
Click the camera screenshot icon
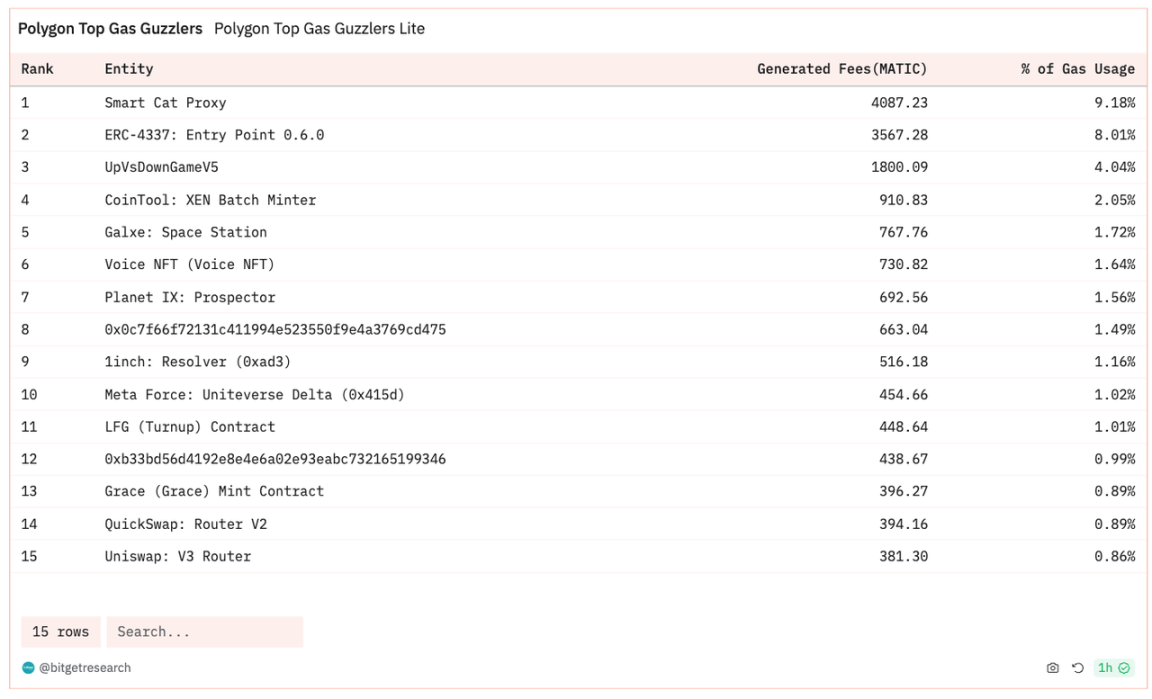coord(1052,668)
